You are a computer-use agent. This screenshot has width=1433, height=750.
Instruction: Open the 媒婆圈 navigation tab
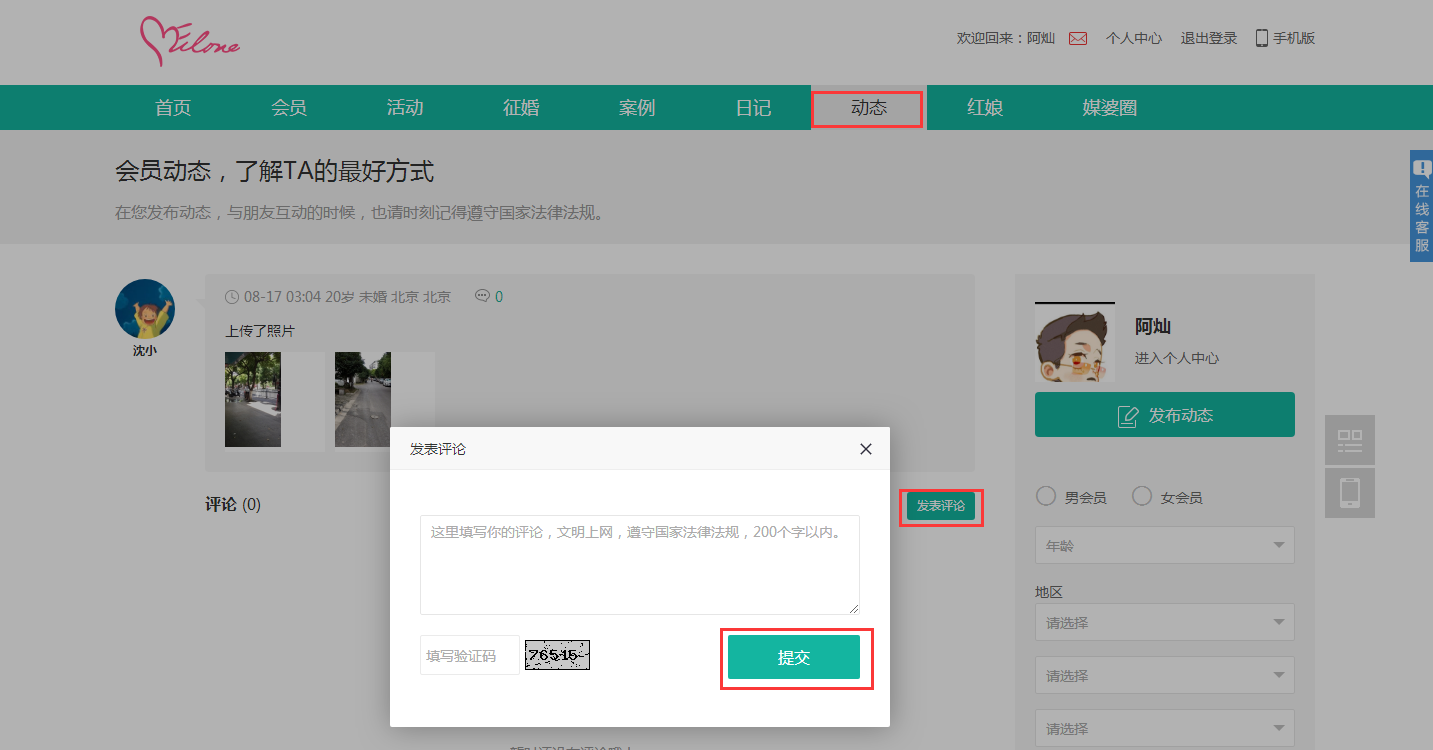1110,108
